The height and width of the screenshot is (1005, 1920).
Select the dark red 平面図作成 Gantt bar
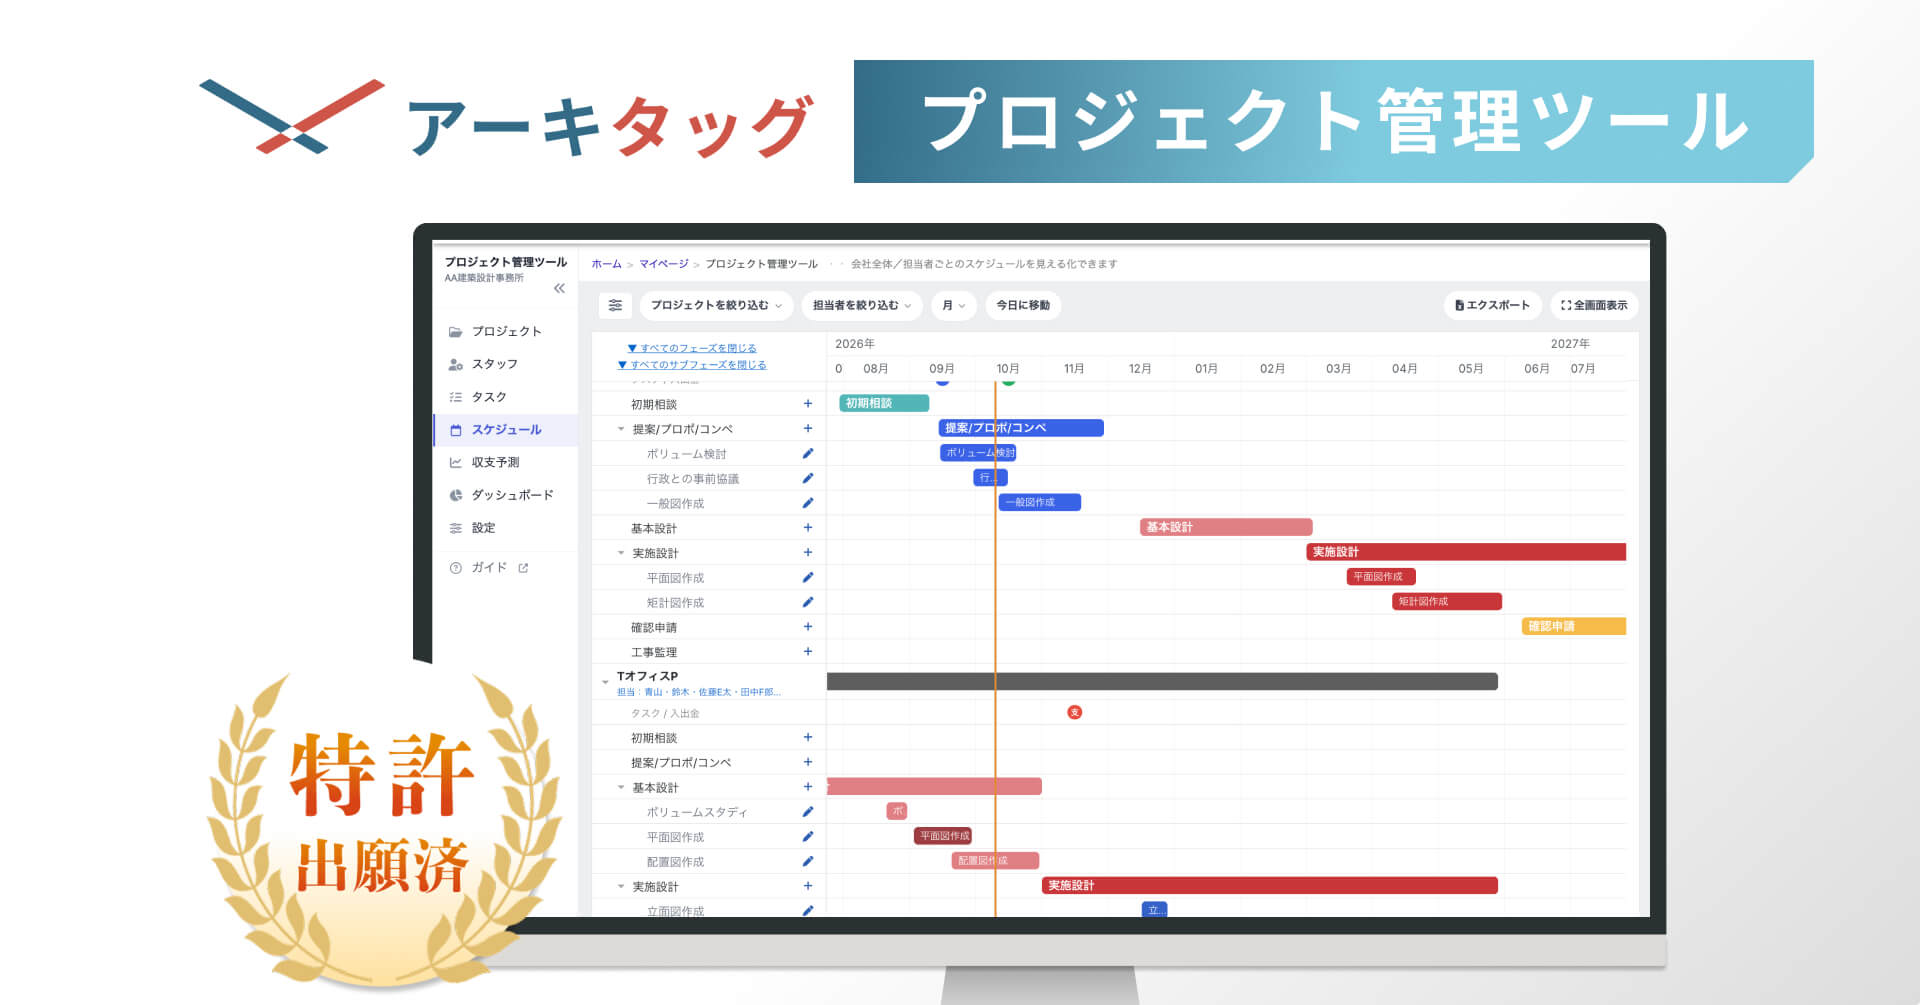coord(943,835)
